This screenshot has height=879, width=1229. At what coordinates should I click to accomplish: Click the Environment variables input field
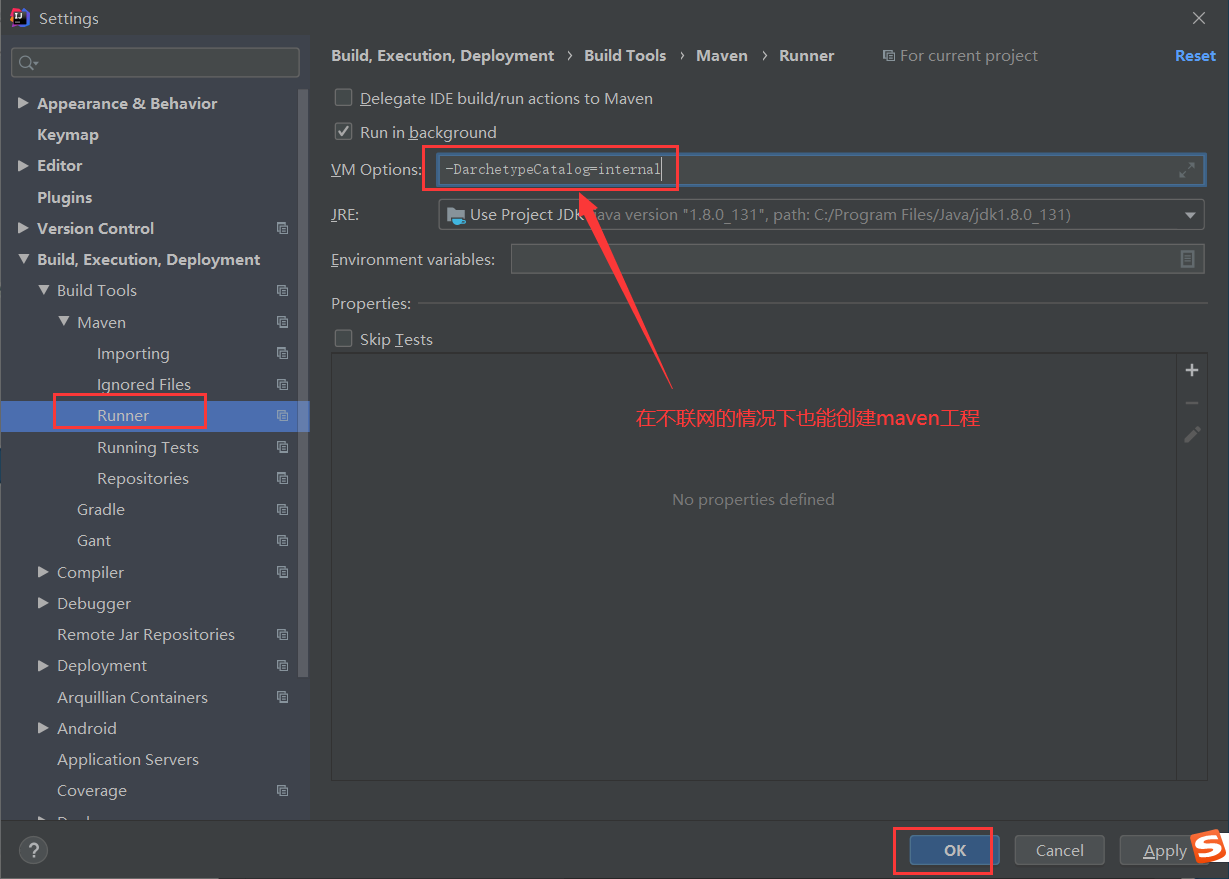(x=857, y=259)
